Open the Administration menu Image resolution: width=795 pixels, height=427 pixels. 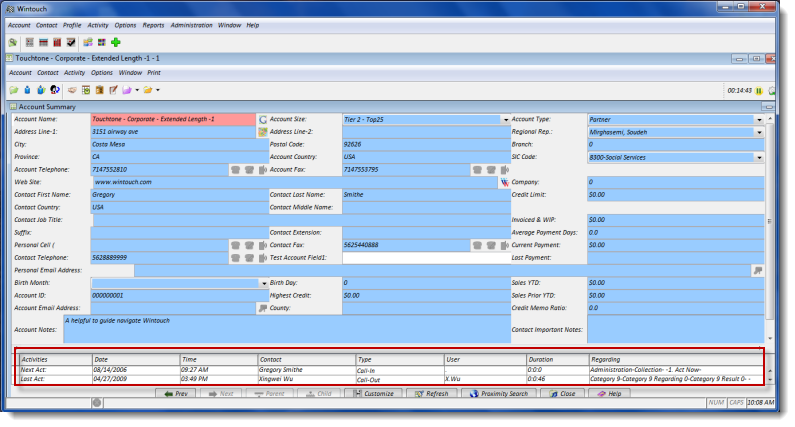pos(191,25)
